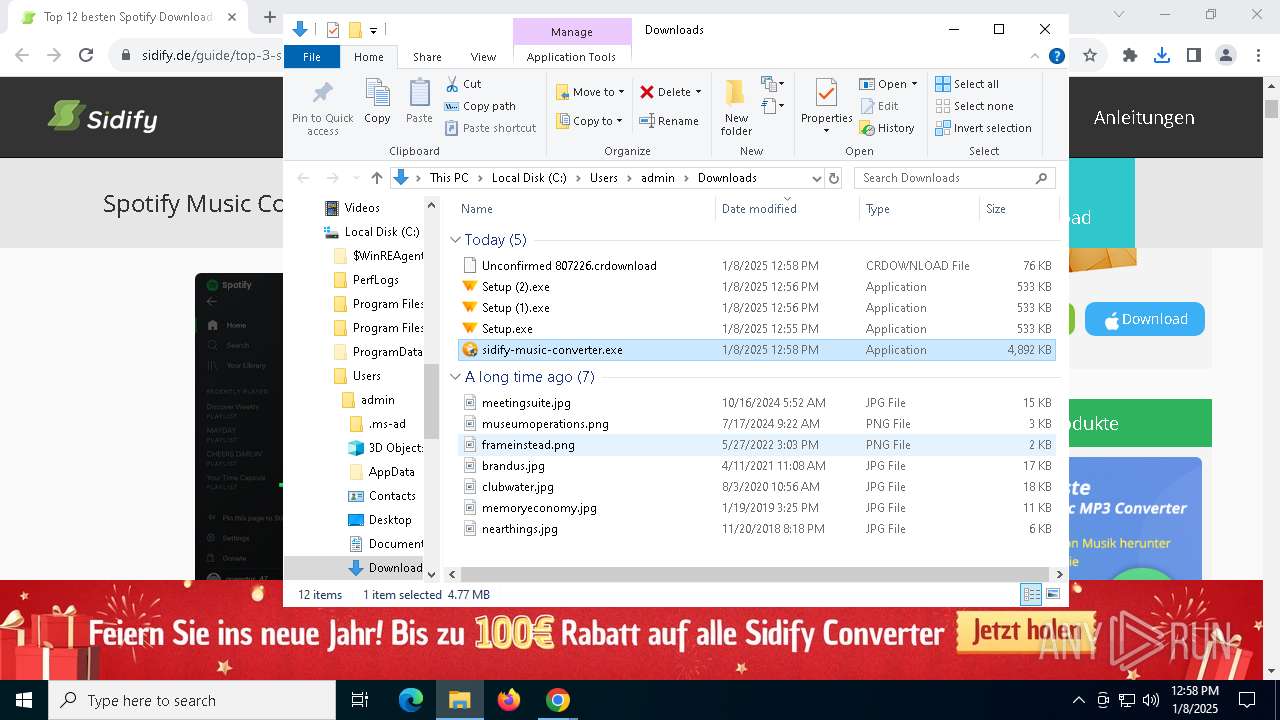Click Local Disk (C:) in address bar
This screenshot has height=720, width=1280.
529,178
